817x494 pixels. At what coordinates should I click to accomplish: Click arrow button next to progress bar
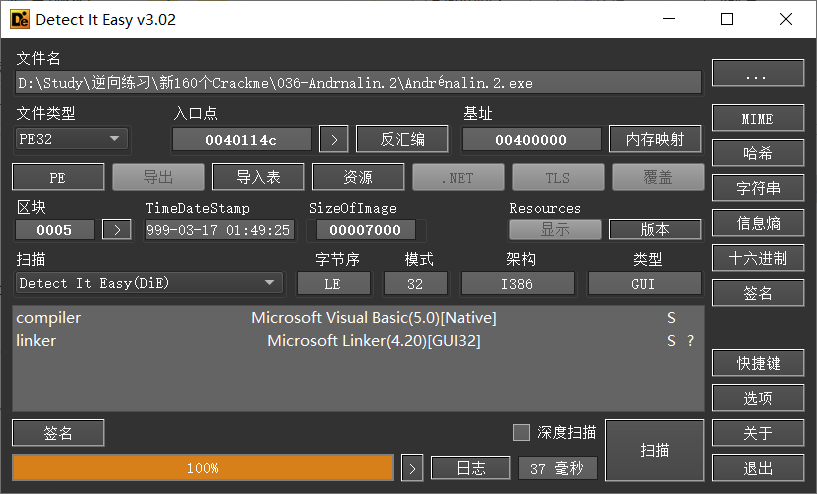click(x=411, y=468)
